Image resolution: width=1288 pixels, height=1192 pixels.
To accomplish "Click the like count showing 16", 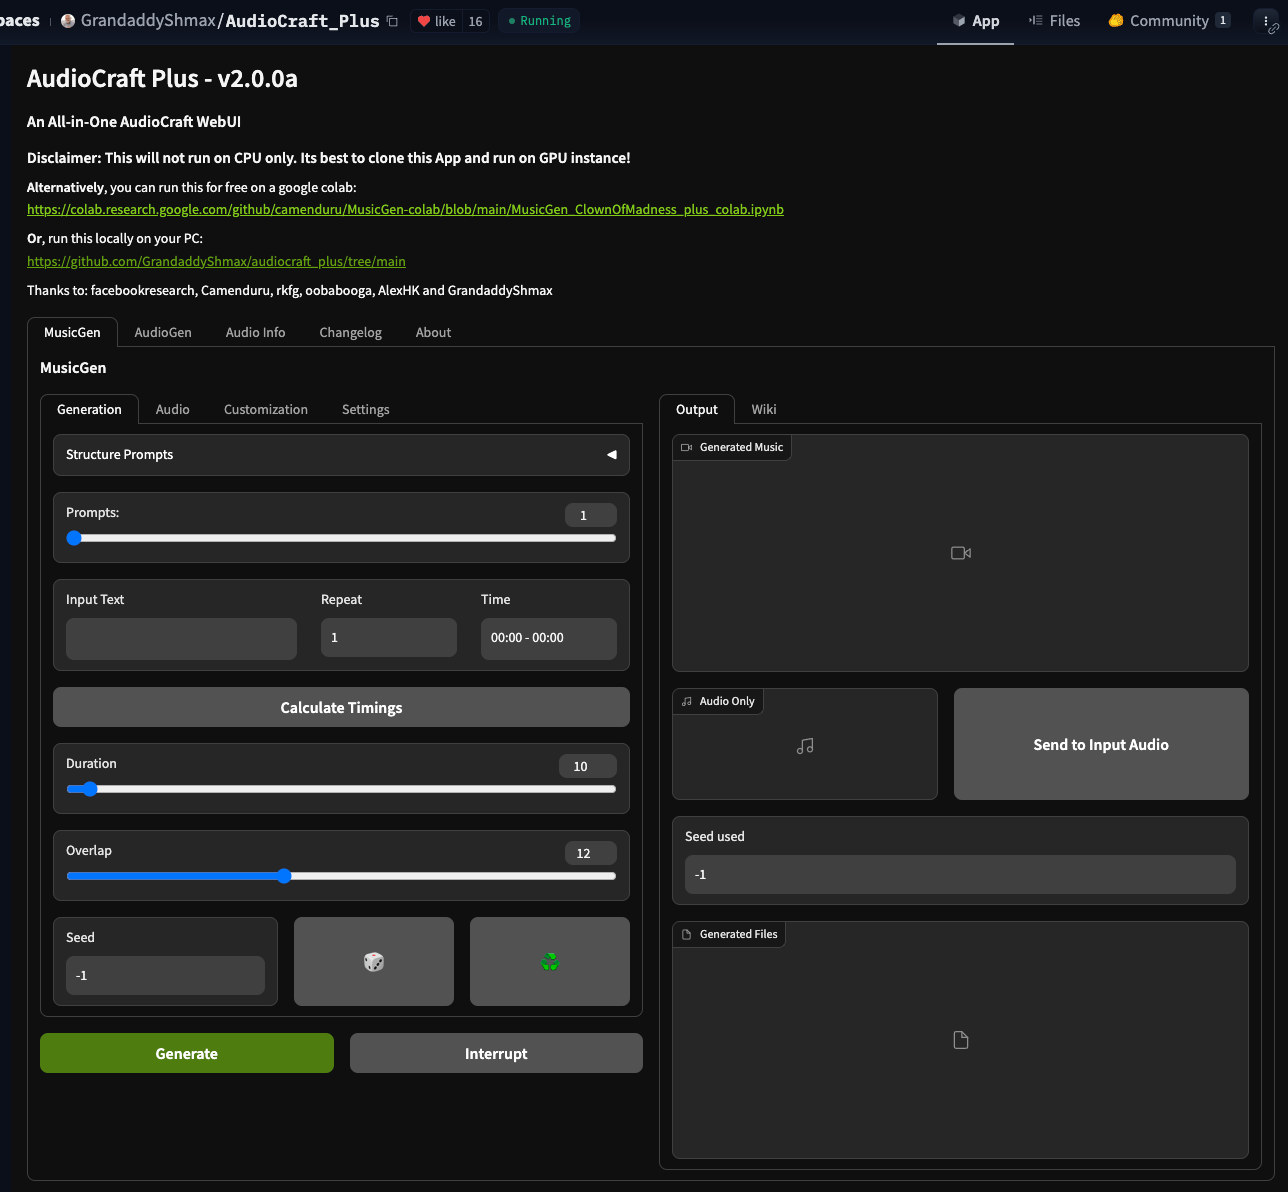I will tap(475, 21).
